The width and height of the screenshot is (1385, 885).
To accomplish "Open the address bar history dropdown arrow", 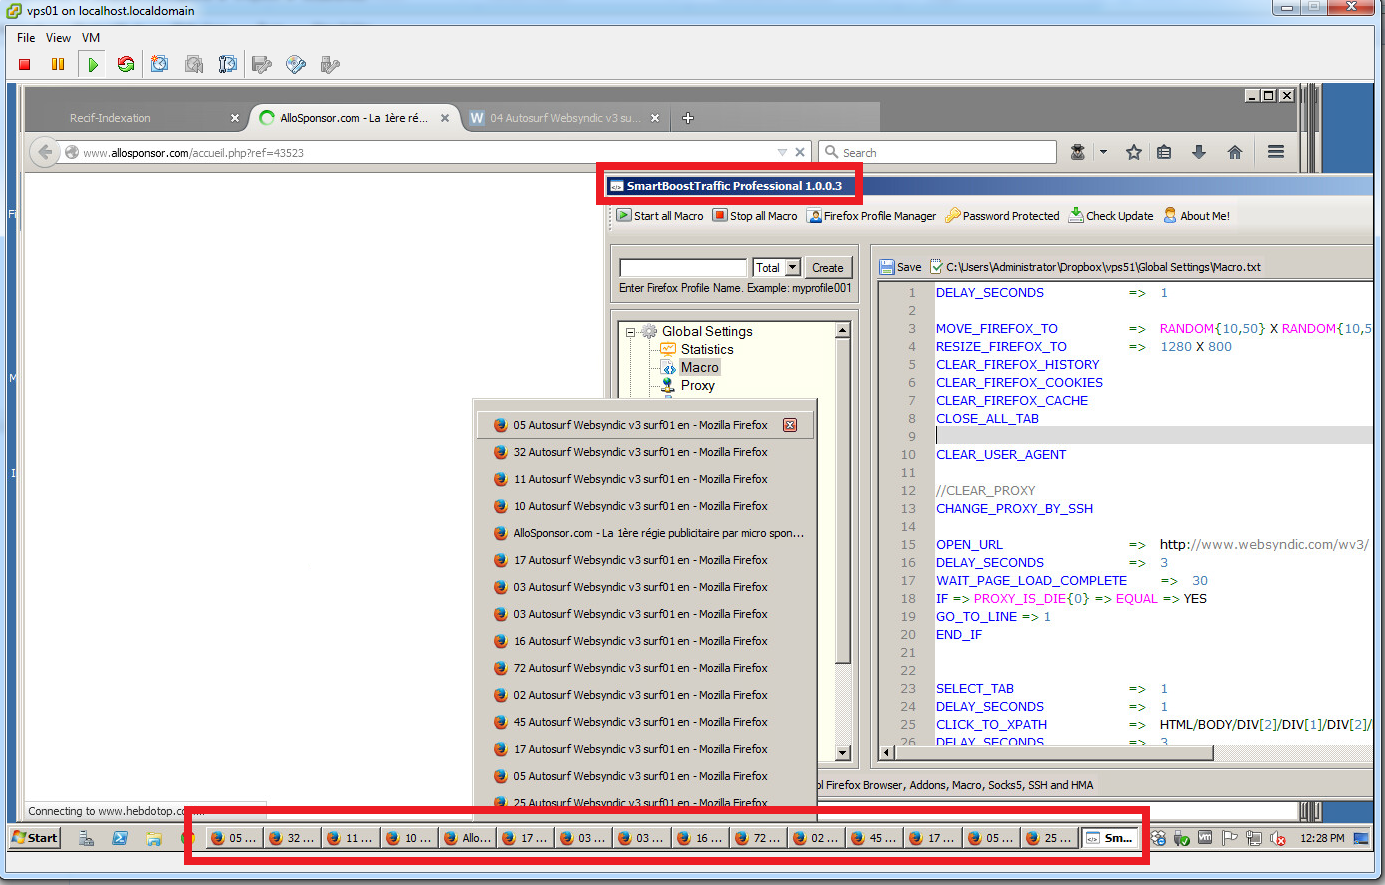I will click(782, 153).
